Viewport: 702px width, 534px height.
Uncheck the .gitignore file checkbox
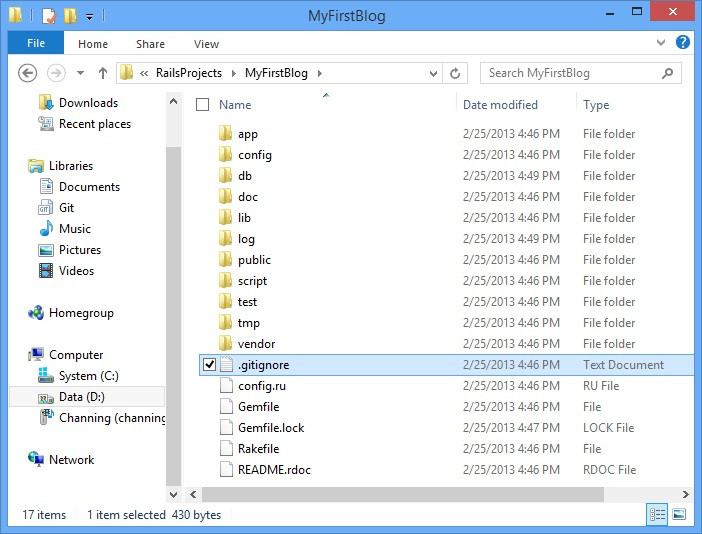click(210, 365)
